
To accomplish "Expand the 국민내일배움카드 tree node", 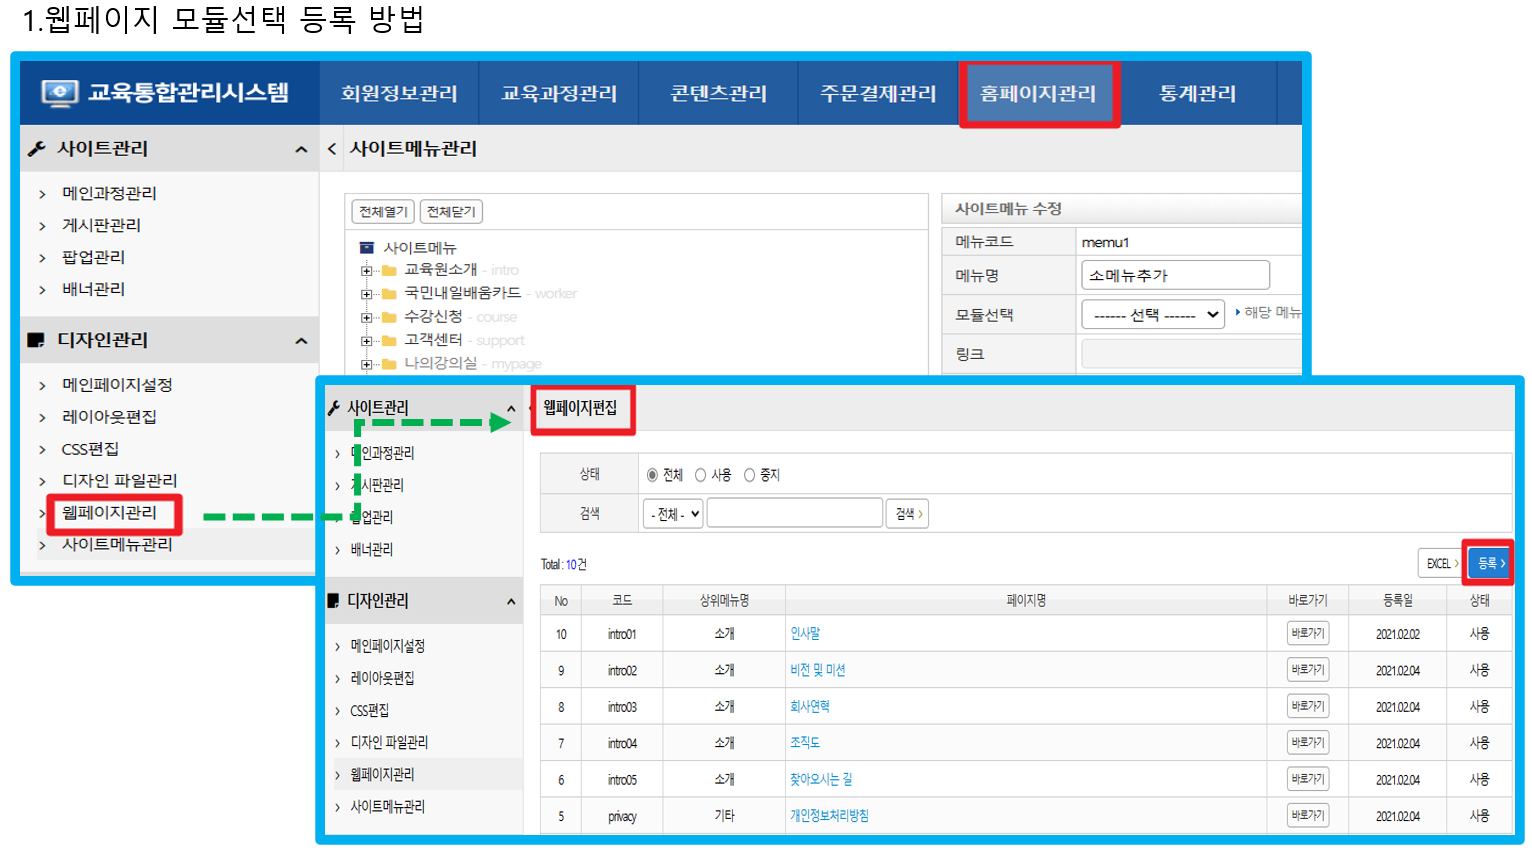I will 366,294.
